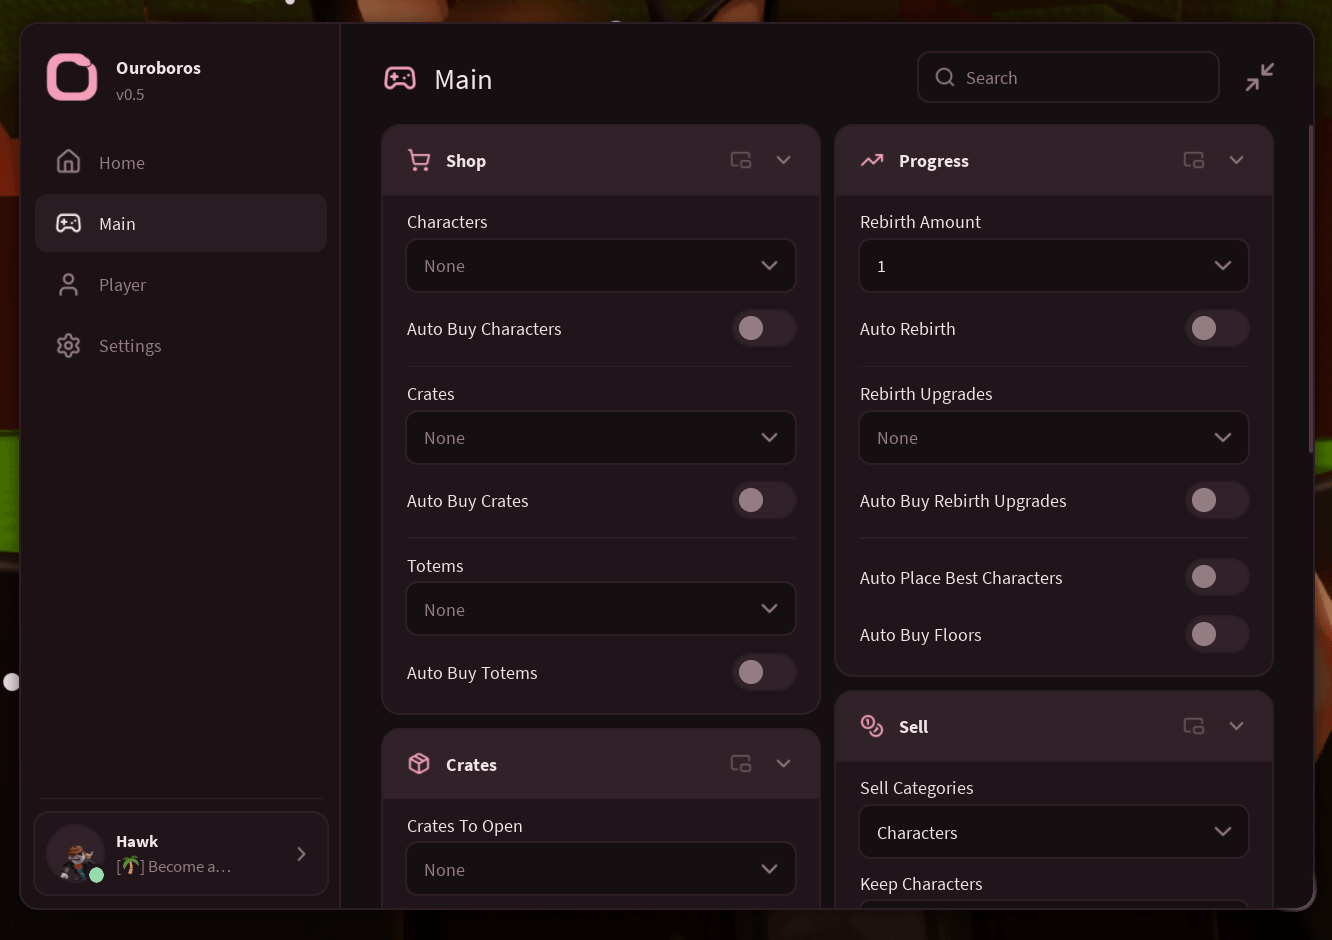The height and width of the screenshot is (940, 1332).
Task: Click the Search input field
Action: tap(1068, 77)
